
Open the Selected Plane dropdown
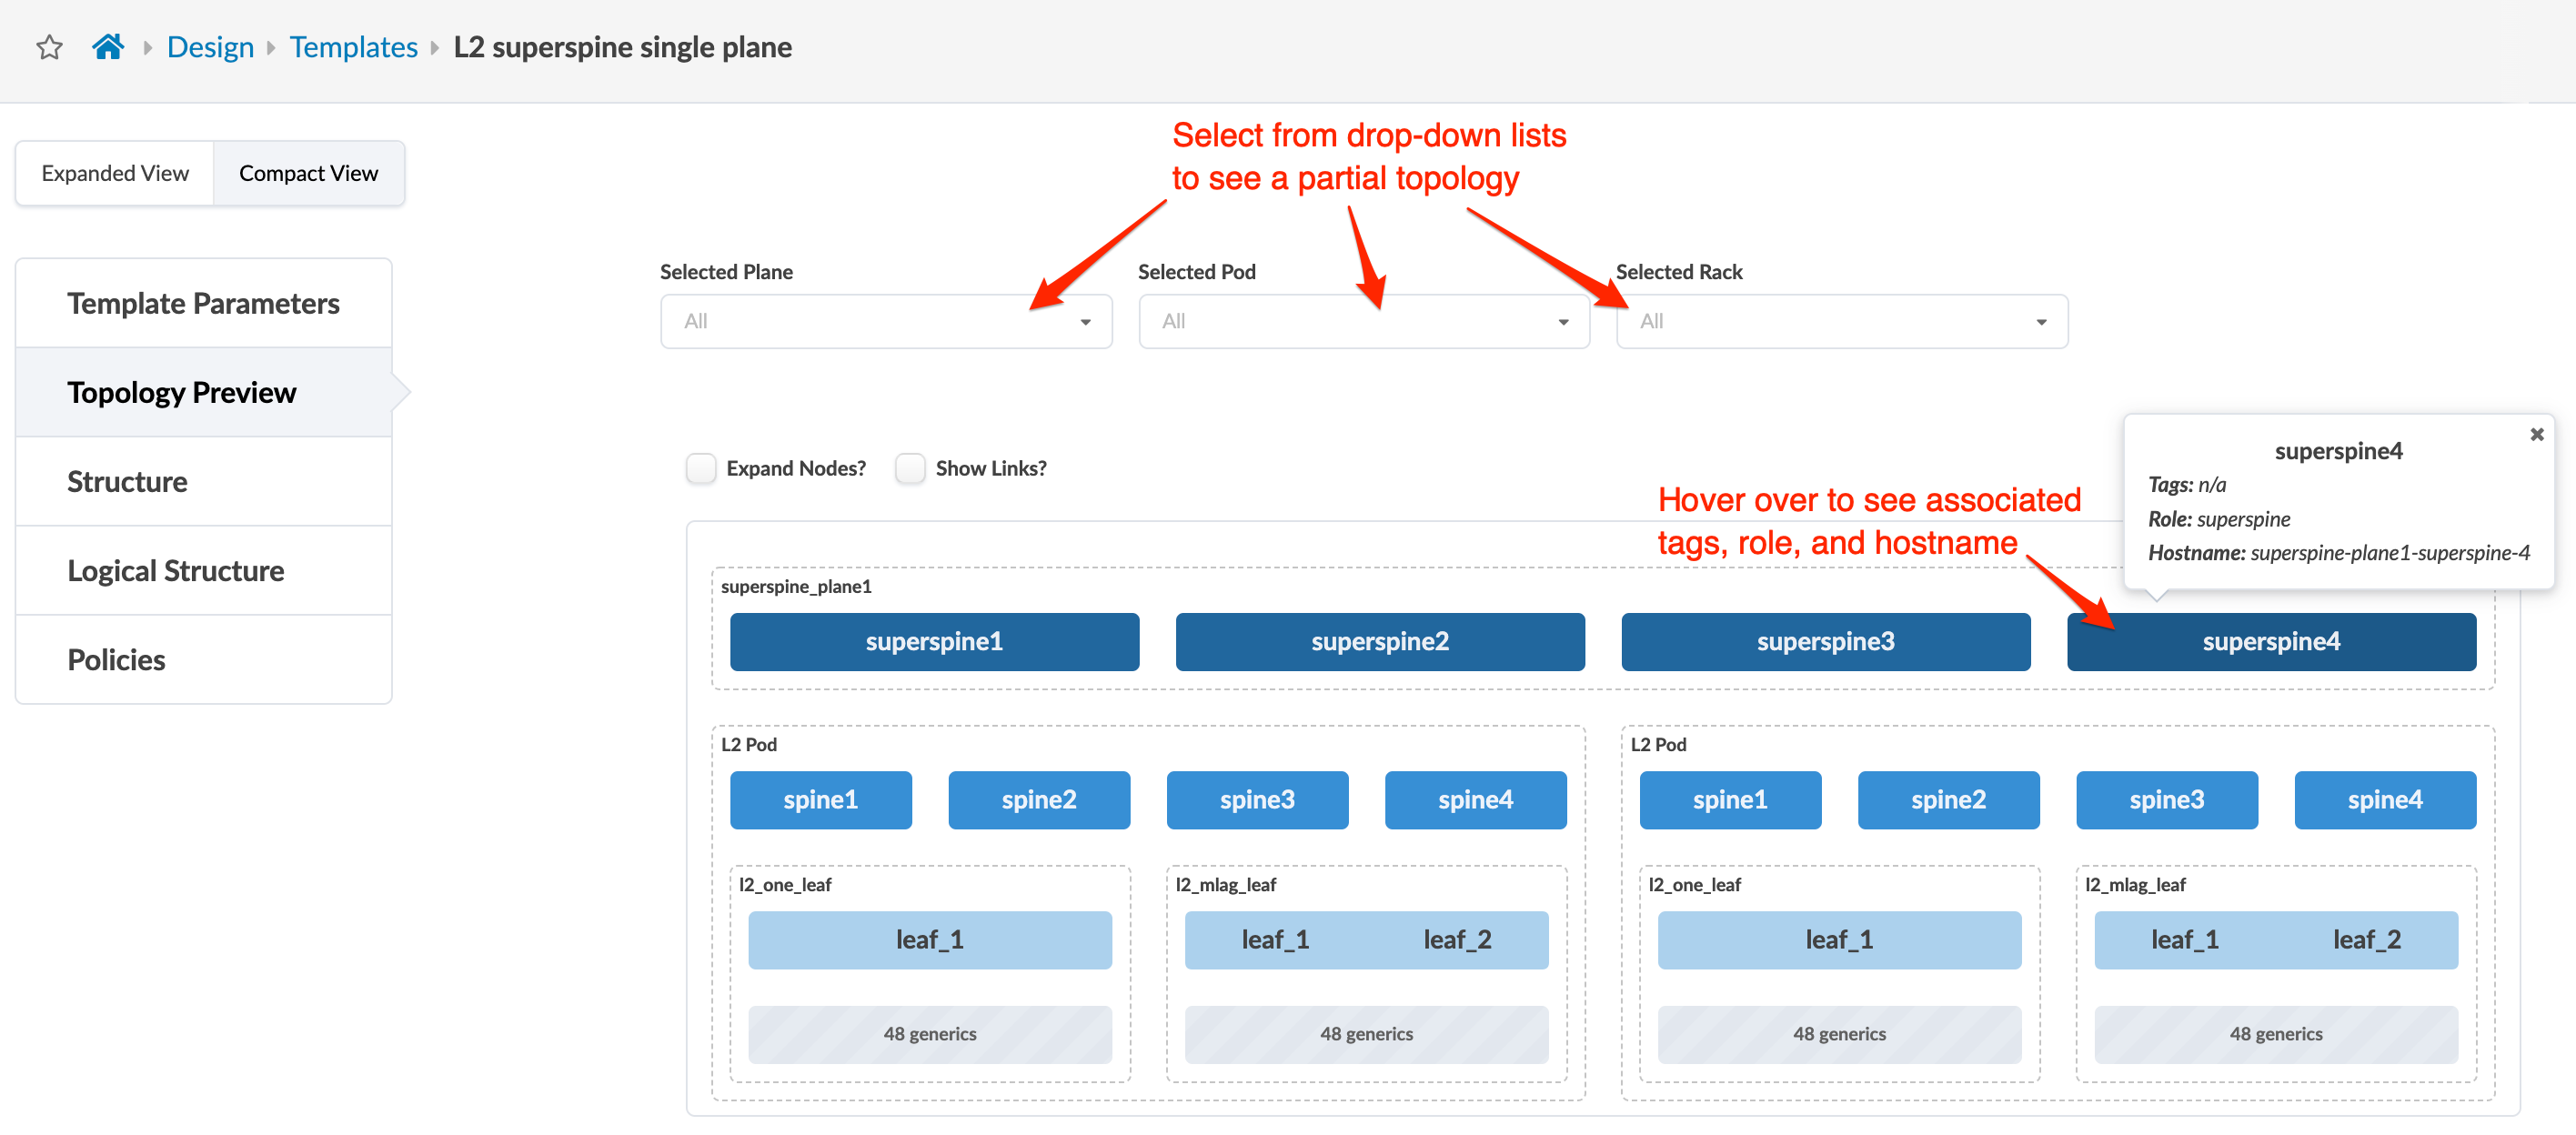pyautogui.click(x=885, y=321)
